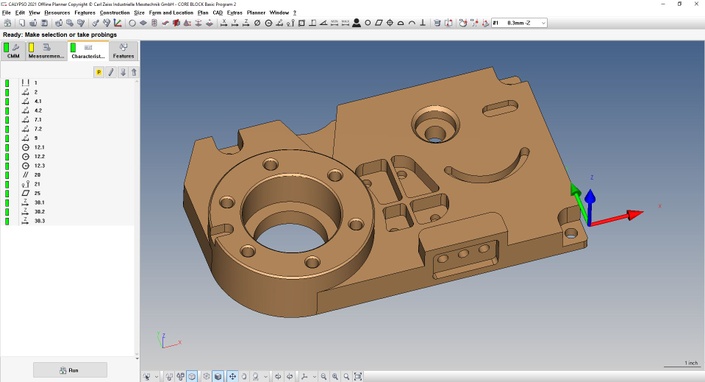Expand the coordinate system dropdown arrow
The height and width of the screenshot is (382, 705).
tap(314, 377)
